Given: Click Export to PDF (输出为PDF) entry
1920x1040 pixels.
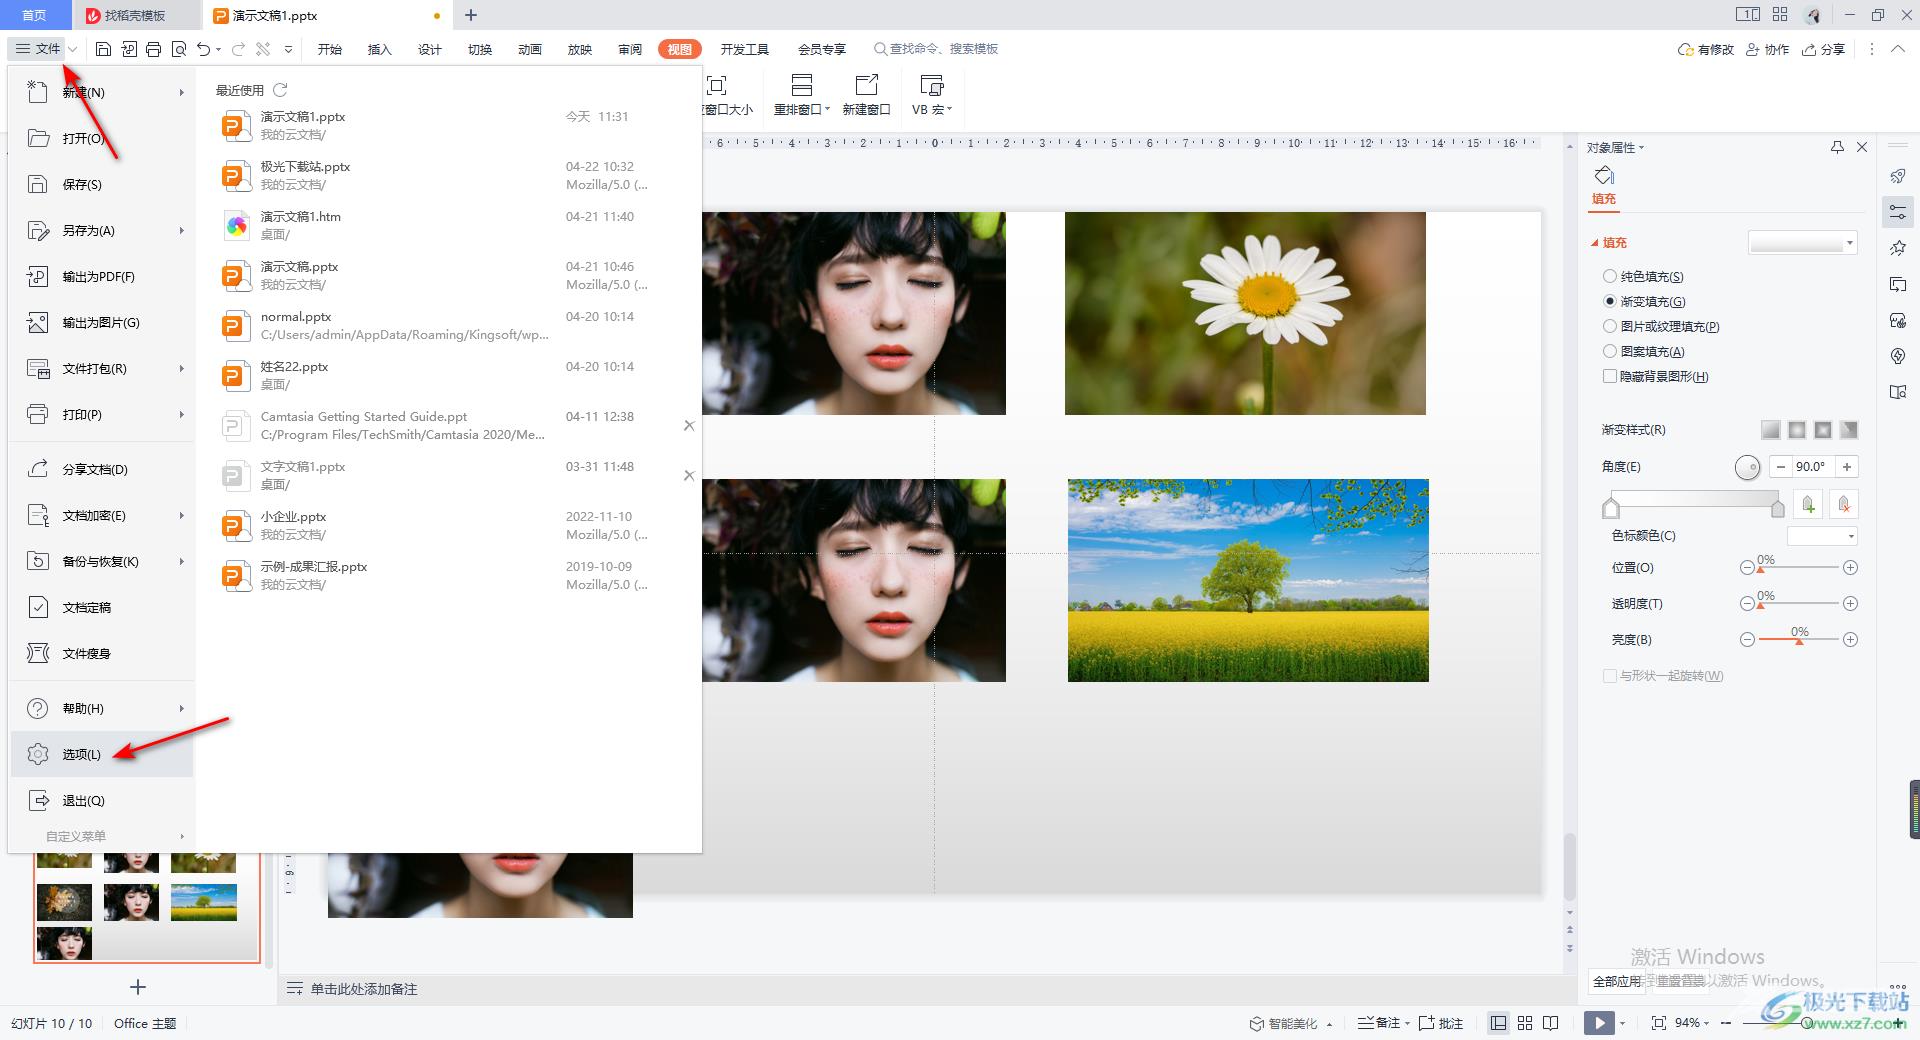Looking at the screenshot, I should 101,276.
